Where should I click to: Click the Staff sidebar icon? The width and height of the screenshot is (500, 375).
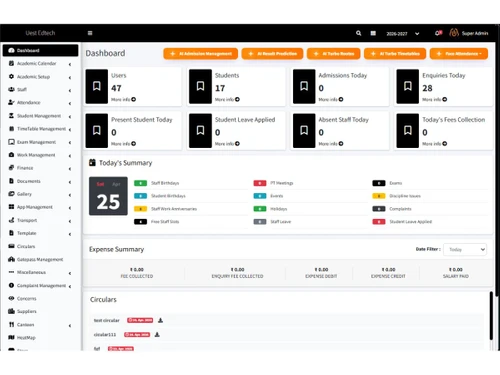[x=11, y=89]
